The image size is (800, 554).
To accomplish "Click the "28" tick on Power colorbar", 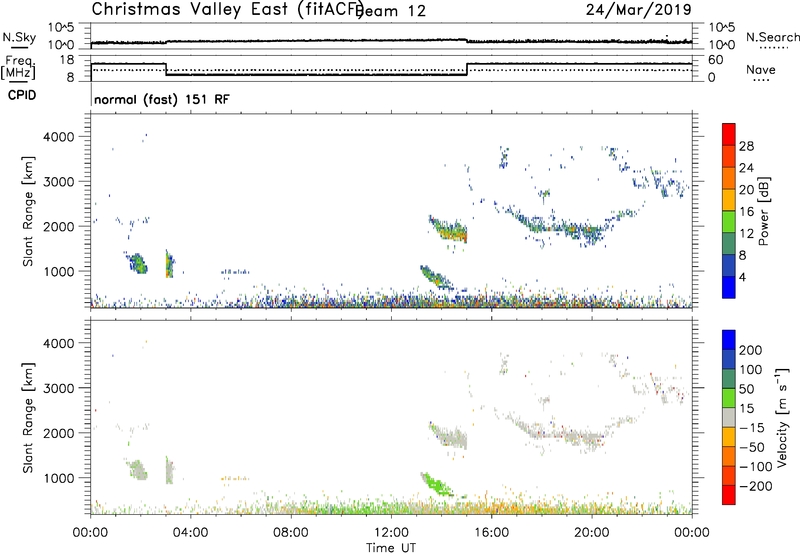I will point(746,146).
